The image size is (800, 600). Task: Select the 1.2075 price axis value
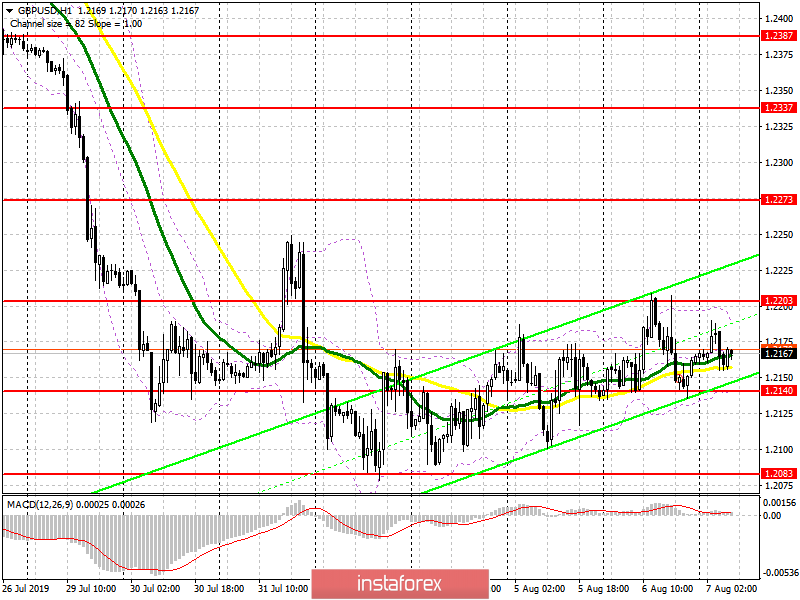[x=779, y=485]
